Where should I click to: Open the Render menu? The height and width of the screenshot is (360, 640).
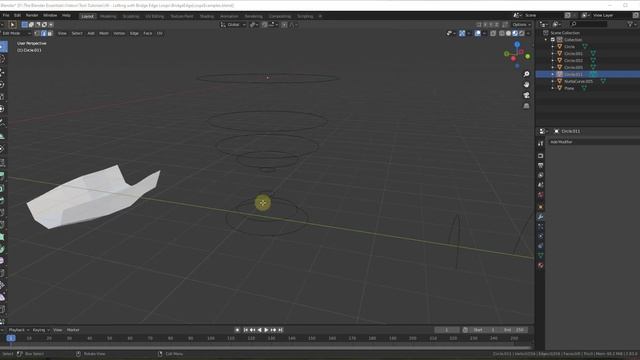pyautogui.click(x=32, y=16)
